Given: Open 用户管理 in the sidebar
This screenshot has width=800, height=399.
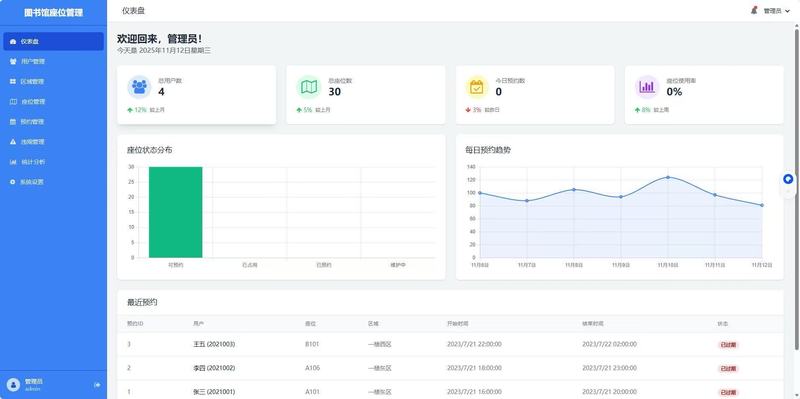Looking at the screenshot, I should (x=53, y=61).
